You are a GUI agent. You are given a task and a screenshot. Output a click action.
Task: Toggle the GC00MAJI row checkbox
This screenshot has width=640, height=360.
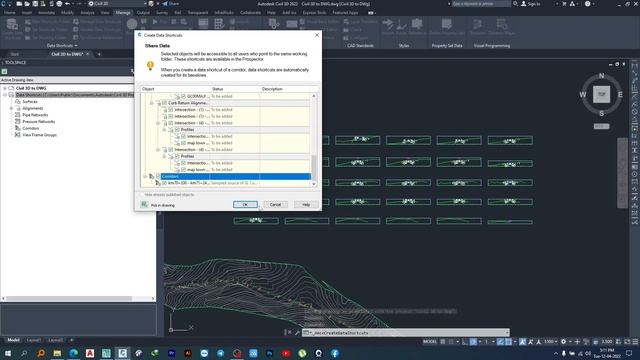pos(183,96)
